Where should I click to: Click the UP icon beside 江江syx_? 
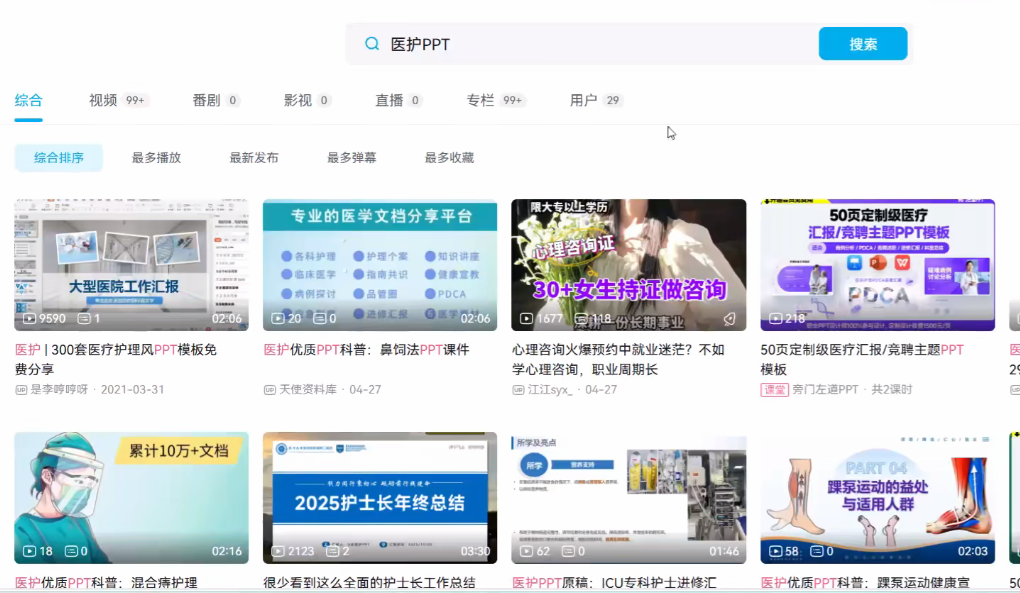click(518, 390)
